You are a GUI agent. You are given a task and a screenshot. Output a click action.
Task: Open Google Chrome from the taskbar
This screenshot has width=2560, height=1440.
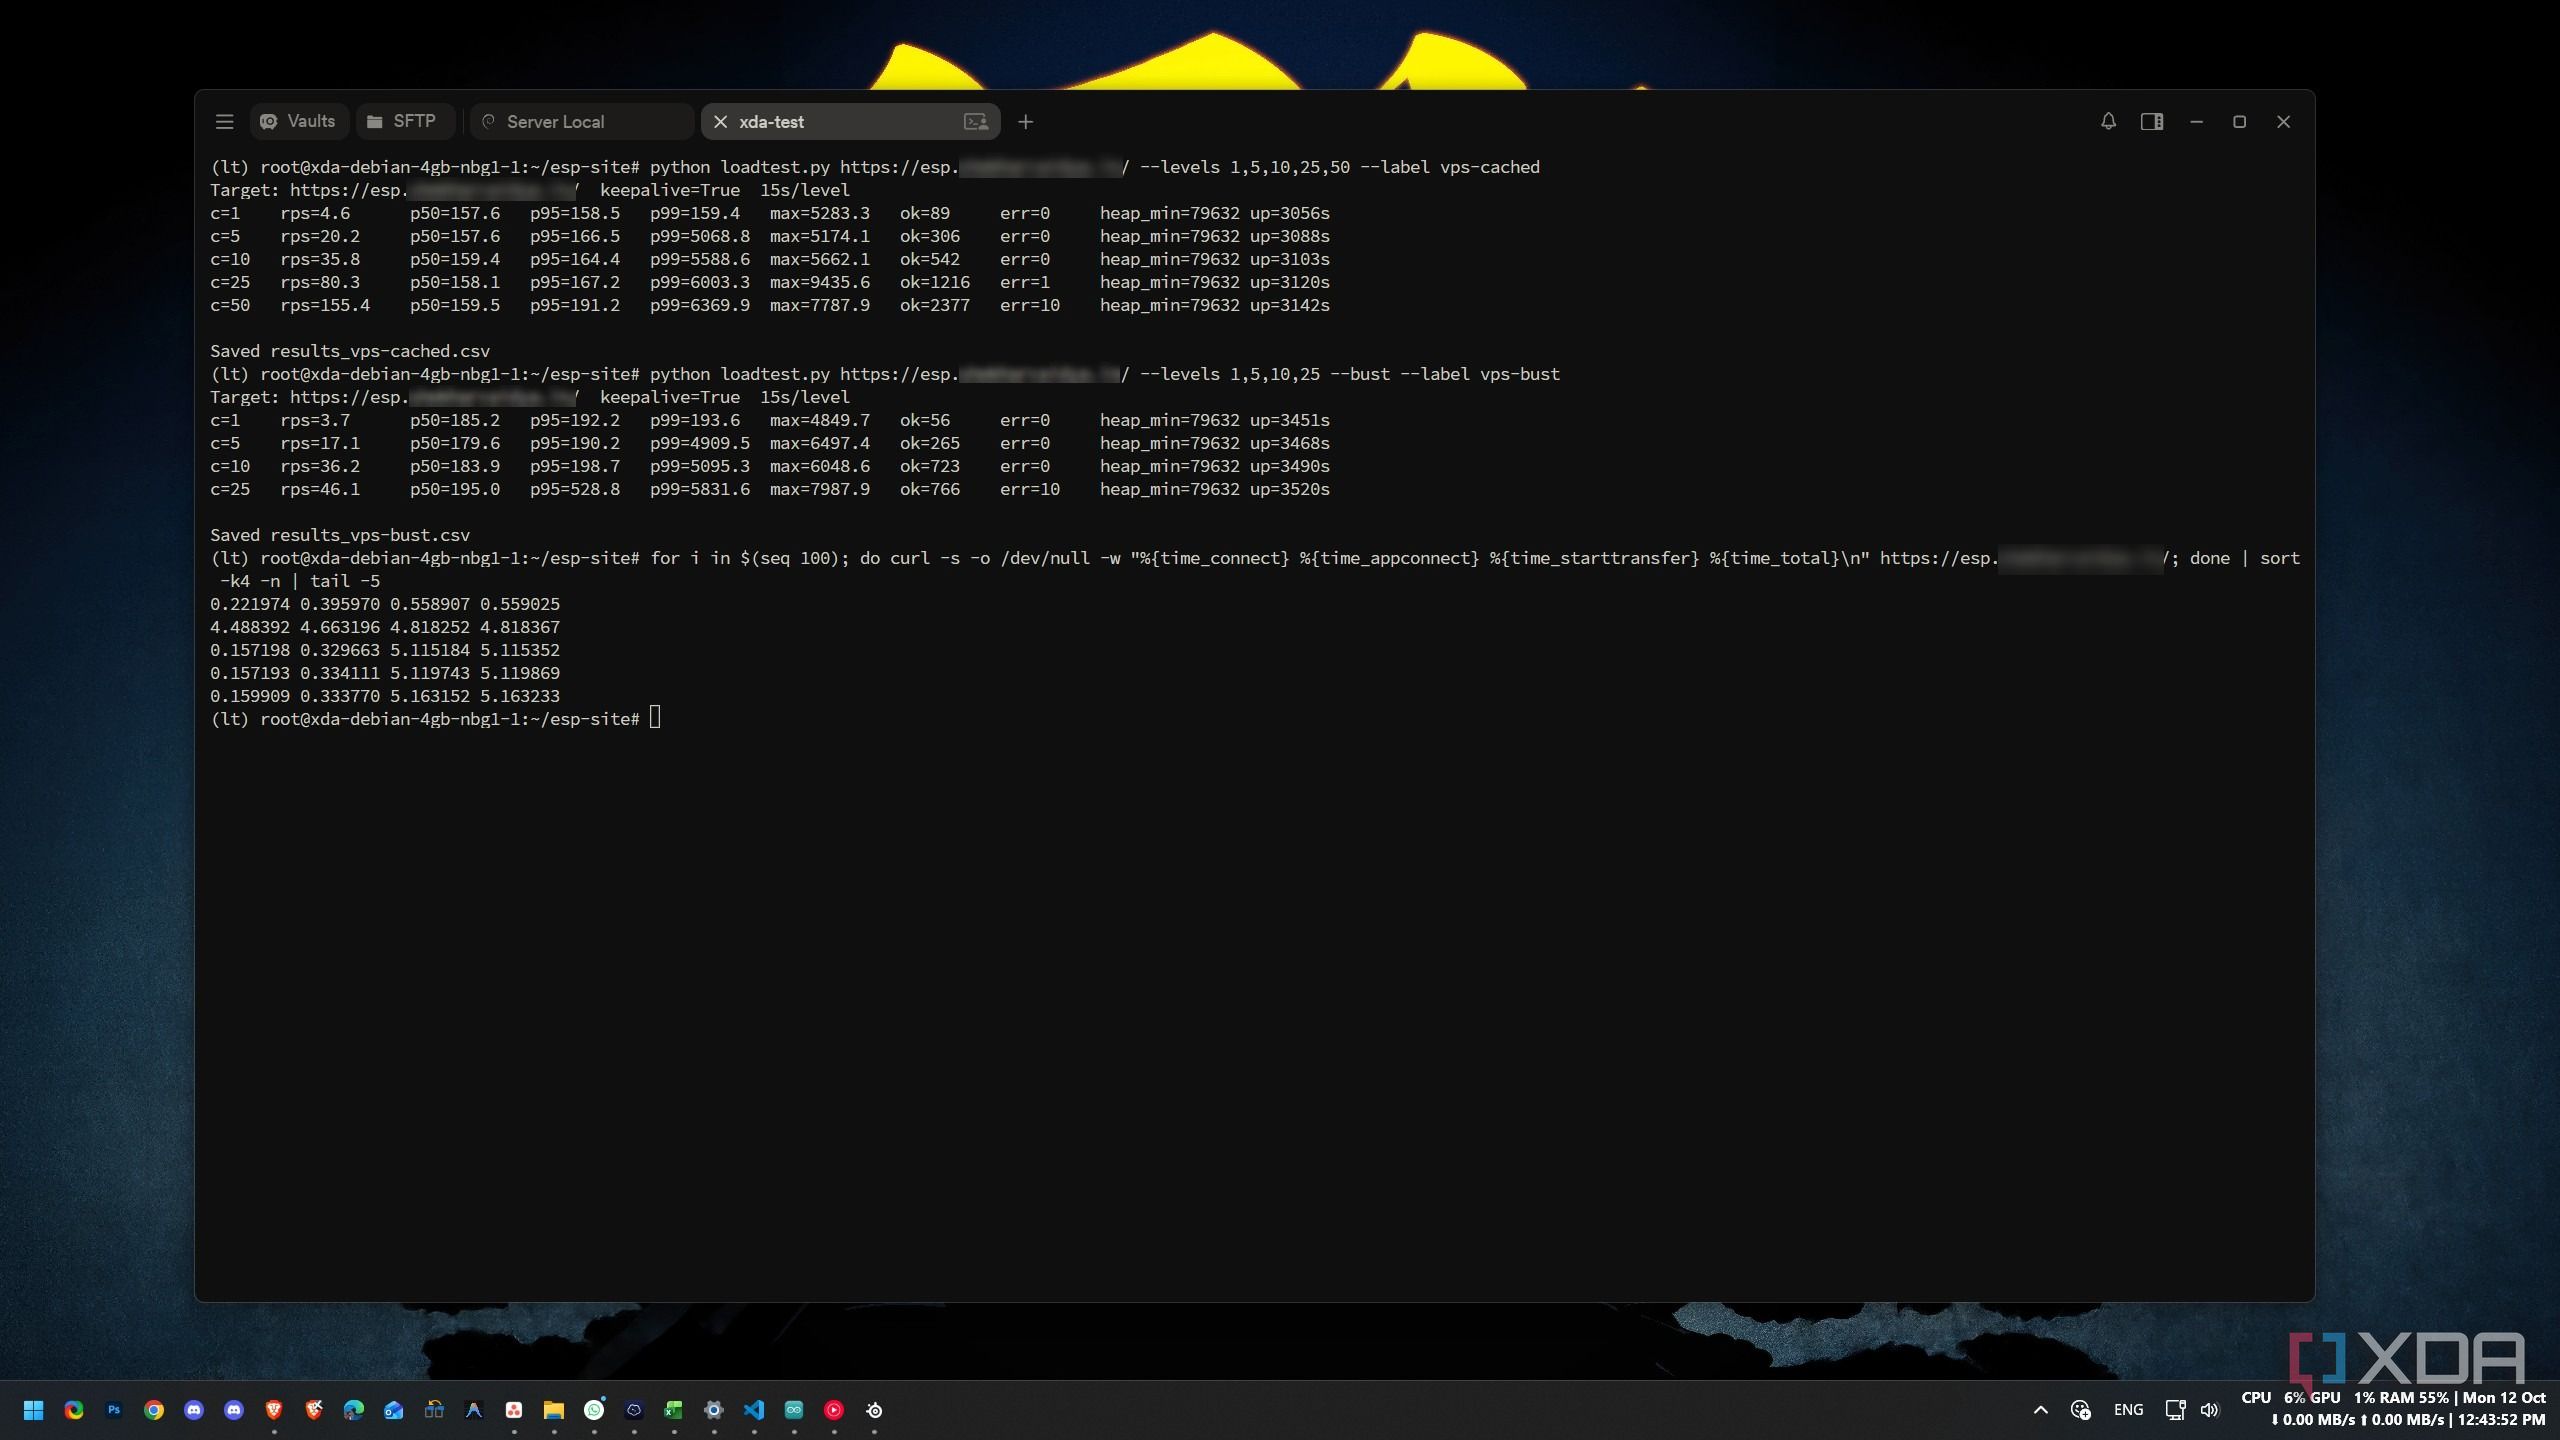pyautogui.click(x=154, y=1410)
